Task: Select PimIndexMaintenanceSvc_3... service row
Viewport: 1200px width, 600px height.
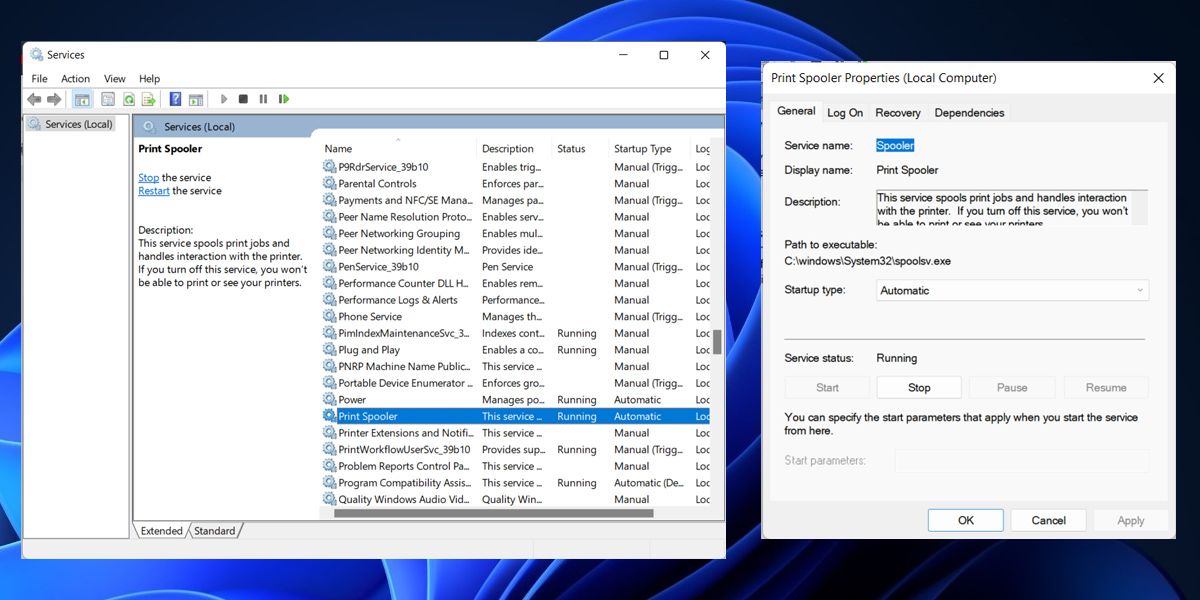Action: click(x=515, y=333)
